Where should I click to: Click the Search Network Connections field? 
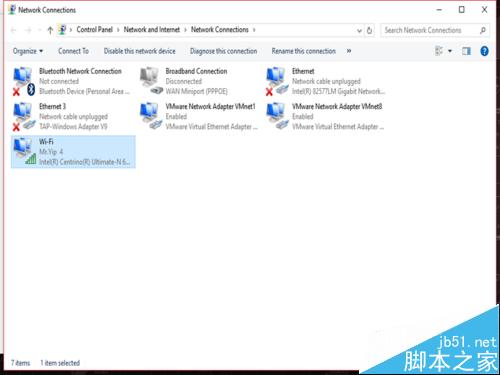coord(435,30)
